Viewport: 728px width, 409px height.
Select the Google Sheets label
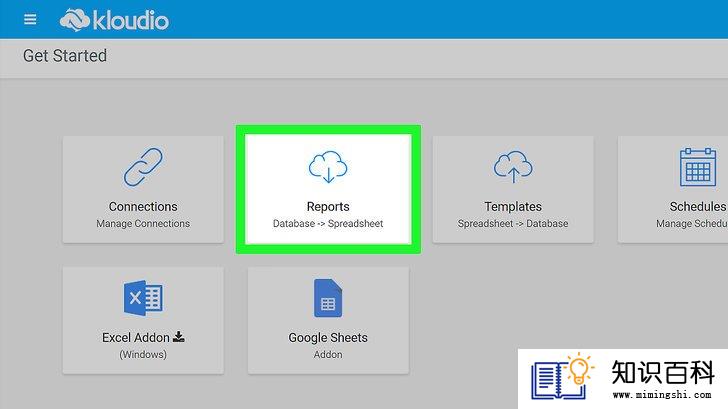(x=328, y=338)
